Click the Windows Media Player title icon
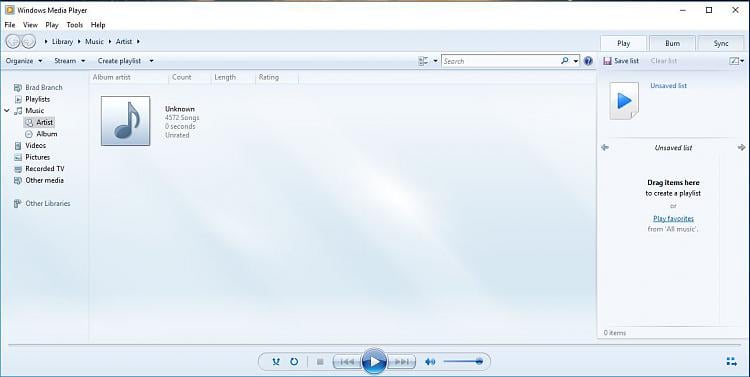 10,10
